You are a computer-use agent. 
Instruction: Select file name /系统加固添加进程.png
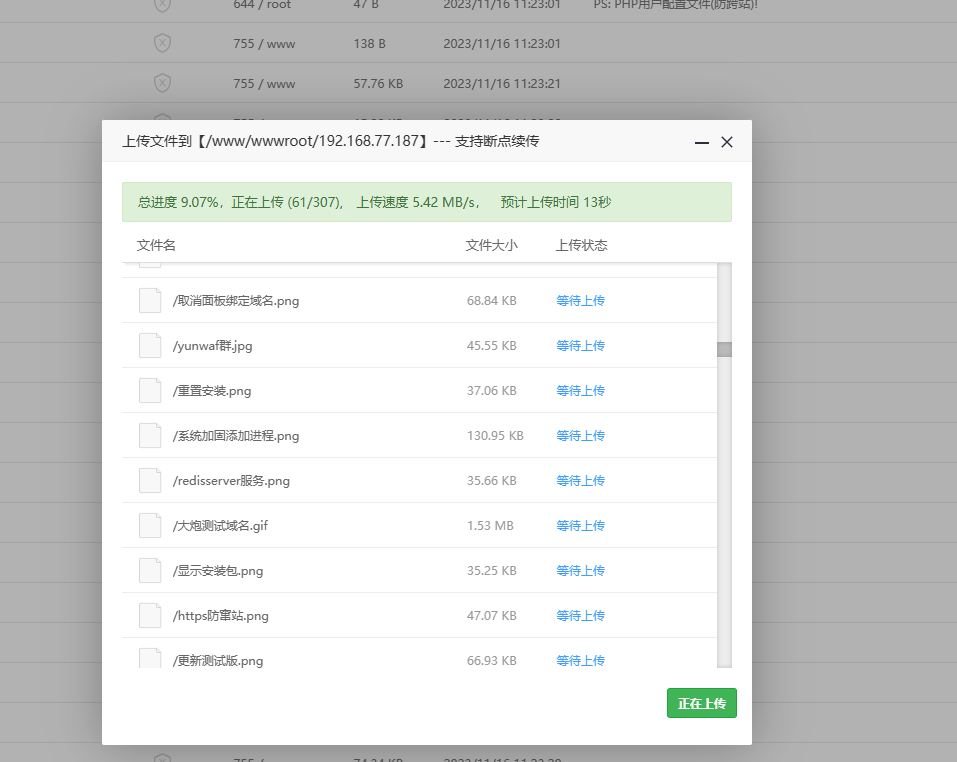point(236,436)
